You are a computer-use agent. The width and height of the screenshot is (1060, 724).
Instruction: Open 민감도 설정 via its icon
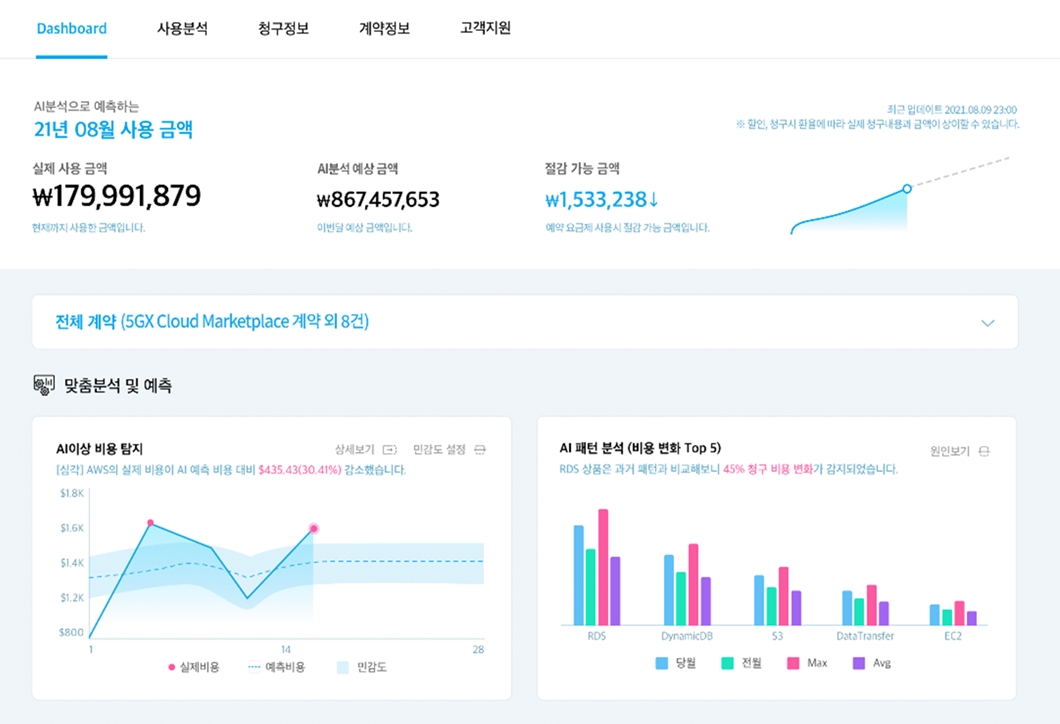(x=480, y=450)
